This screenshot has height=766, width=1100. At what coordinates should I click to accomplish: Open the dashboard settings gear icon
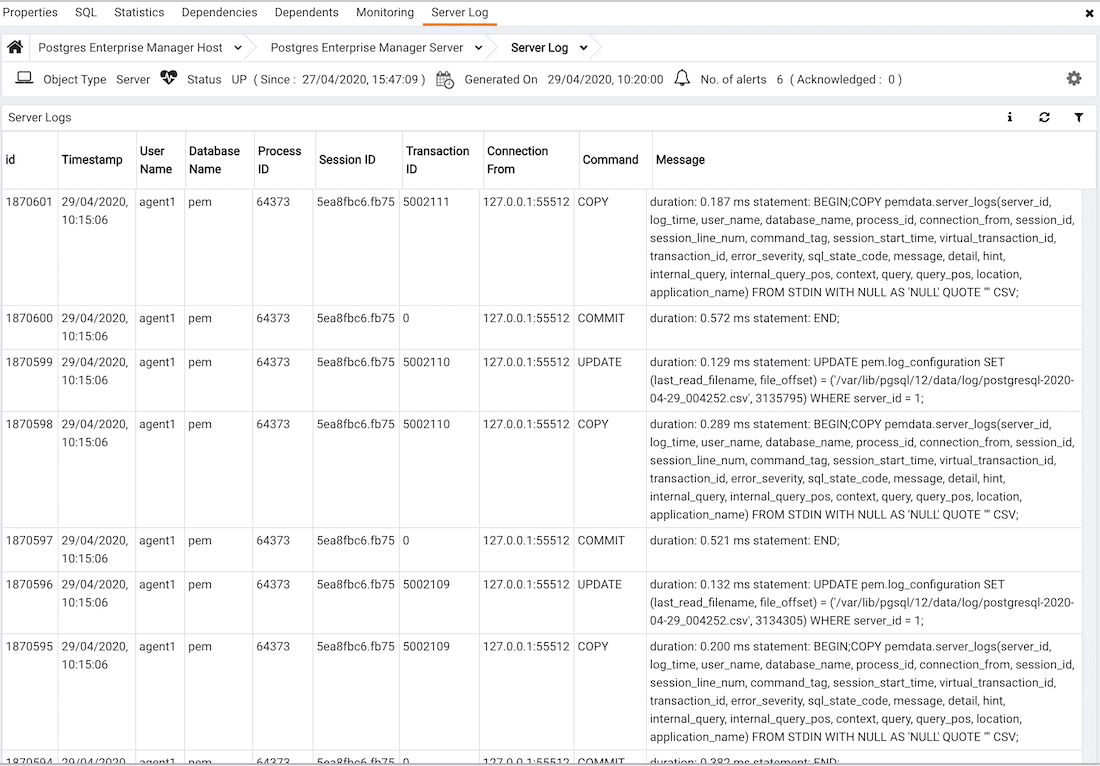[x=1074, y=79]
